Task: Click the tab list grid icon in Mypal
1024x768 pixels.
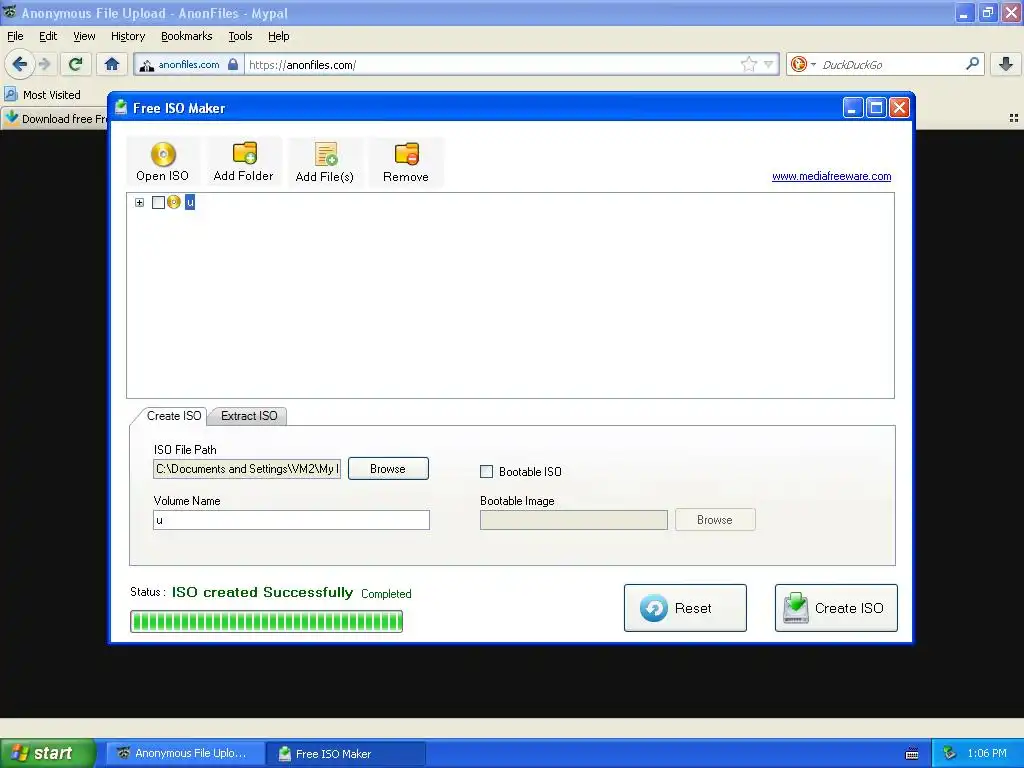Action: click(1014, 118)
